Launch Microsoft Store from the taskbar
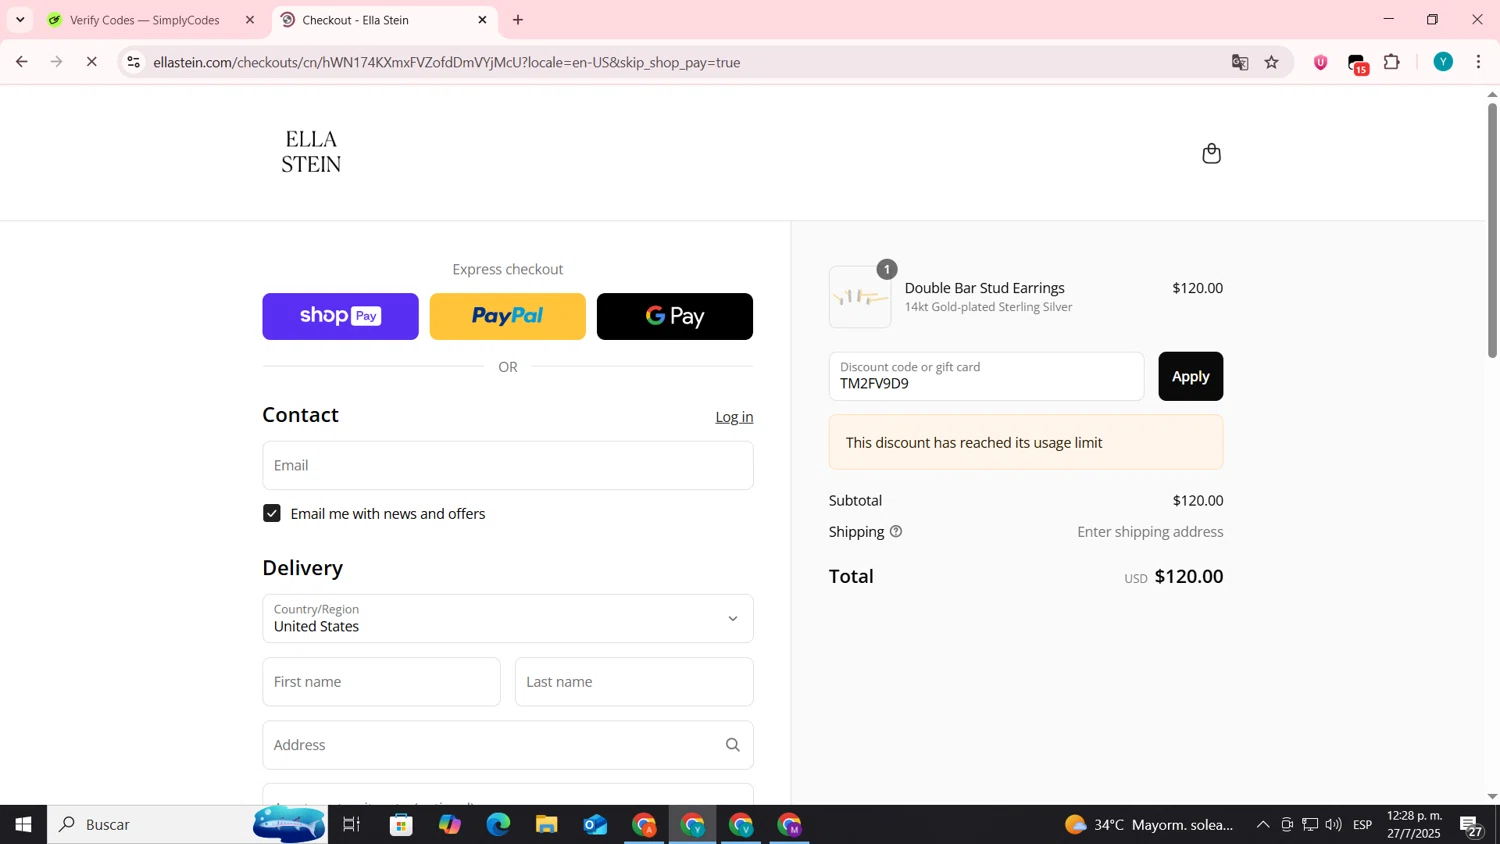This screenshot has width=1500, height=844. tap(401, 825)
